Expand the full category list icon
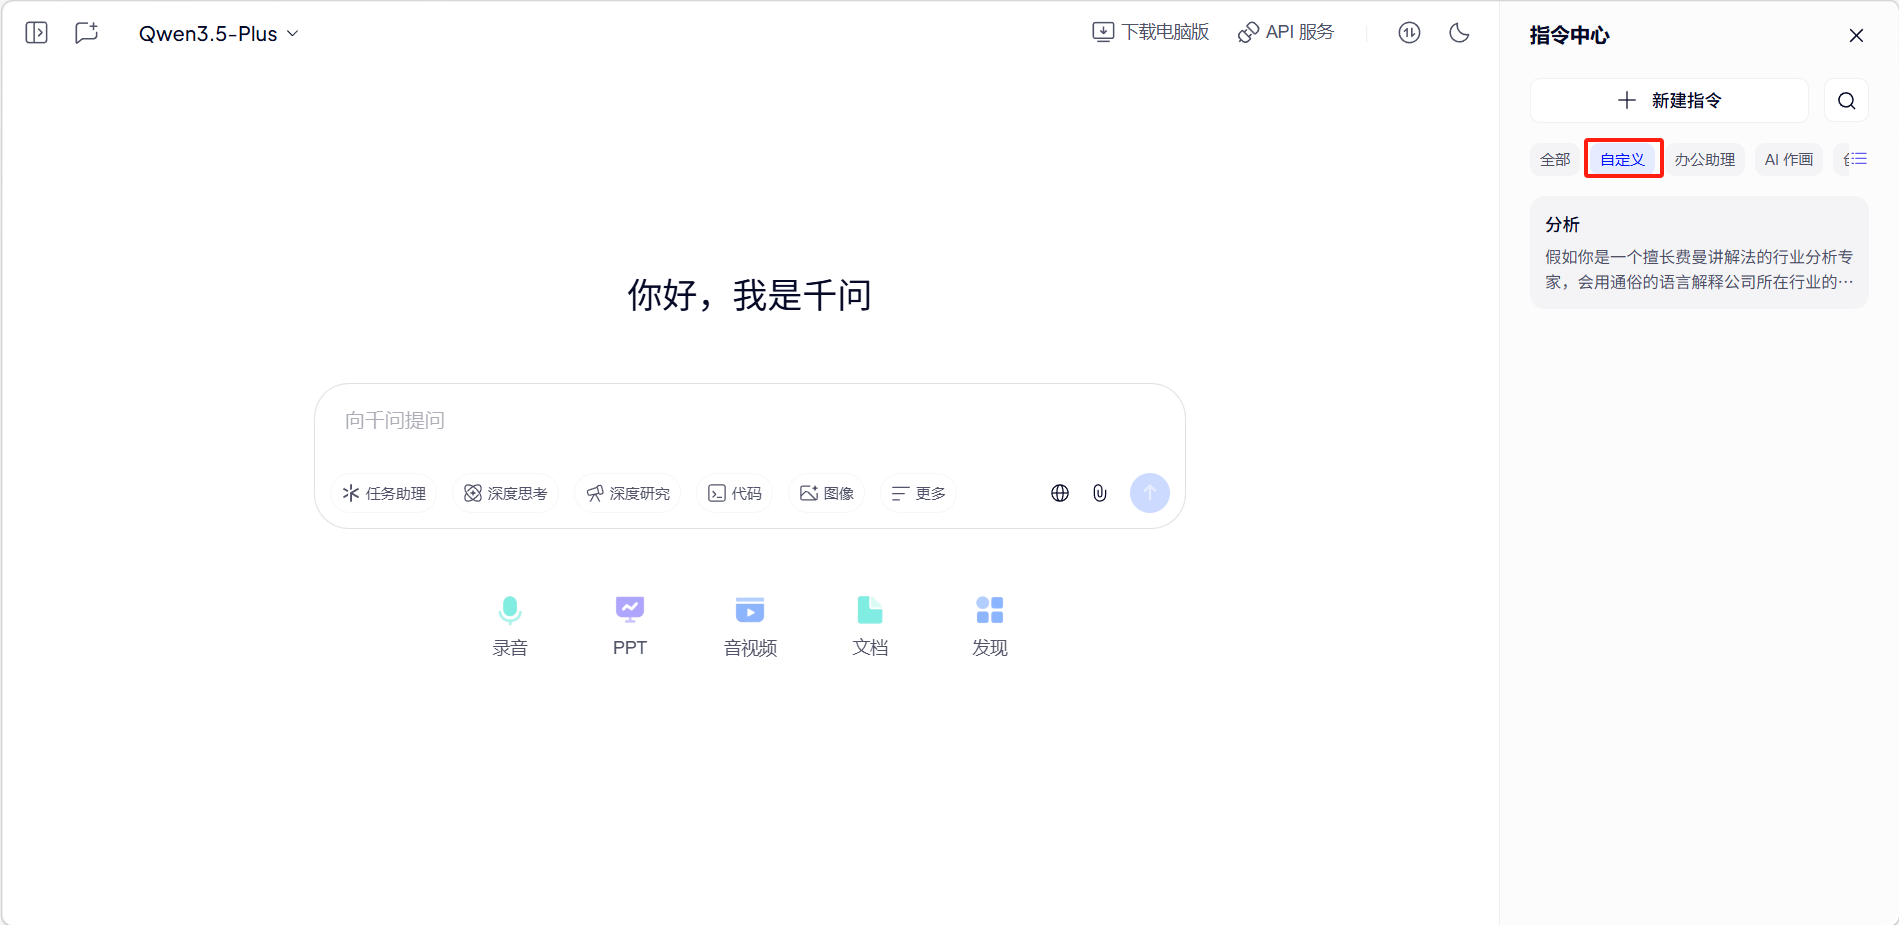 tap(1856, 160)
